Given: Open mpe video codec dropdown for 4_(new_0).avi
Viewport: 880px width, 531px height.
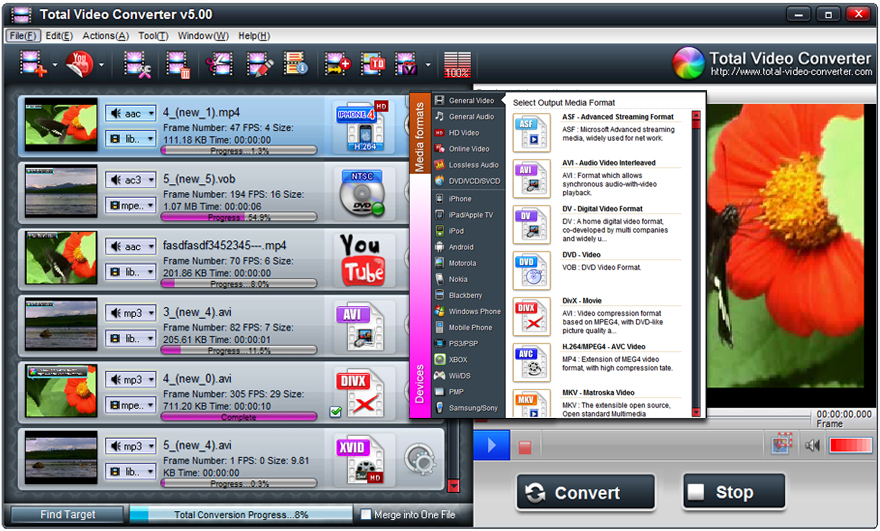Looking at the screenshot, I should 130,405.
